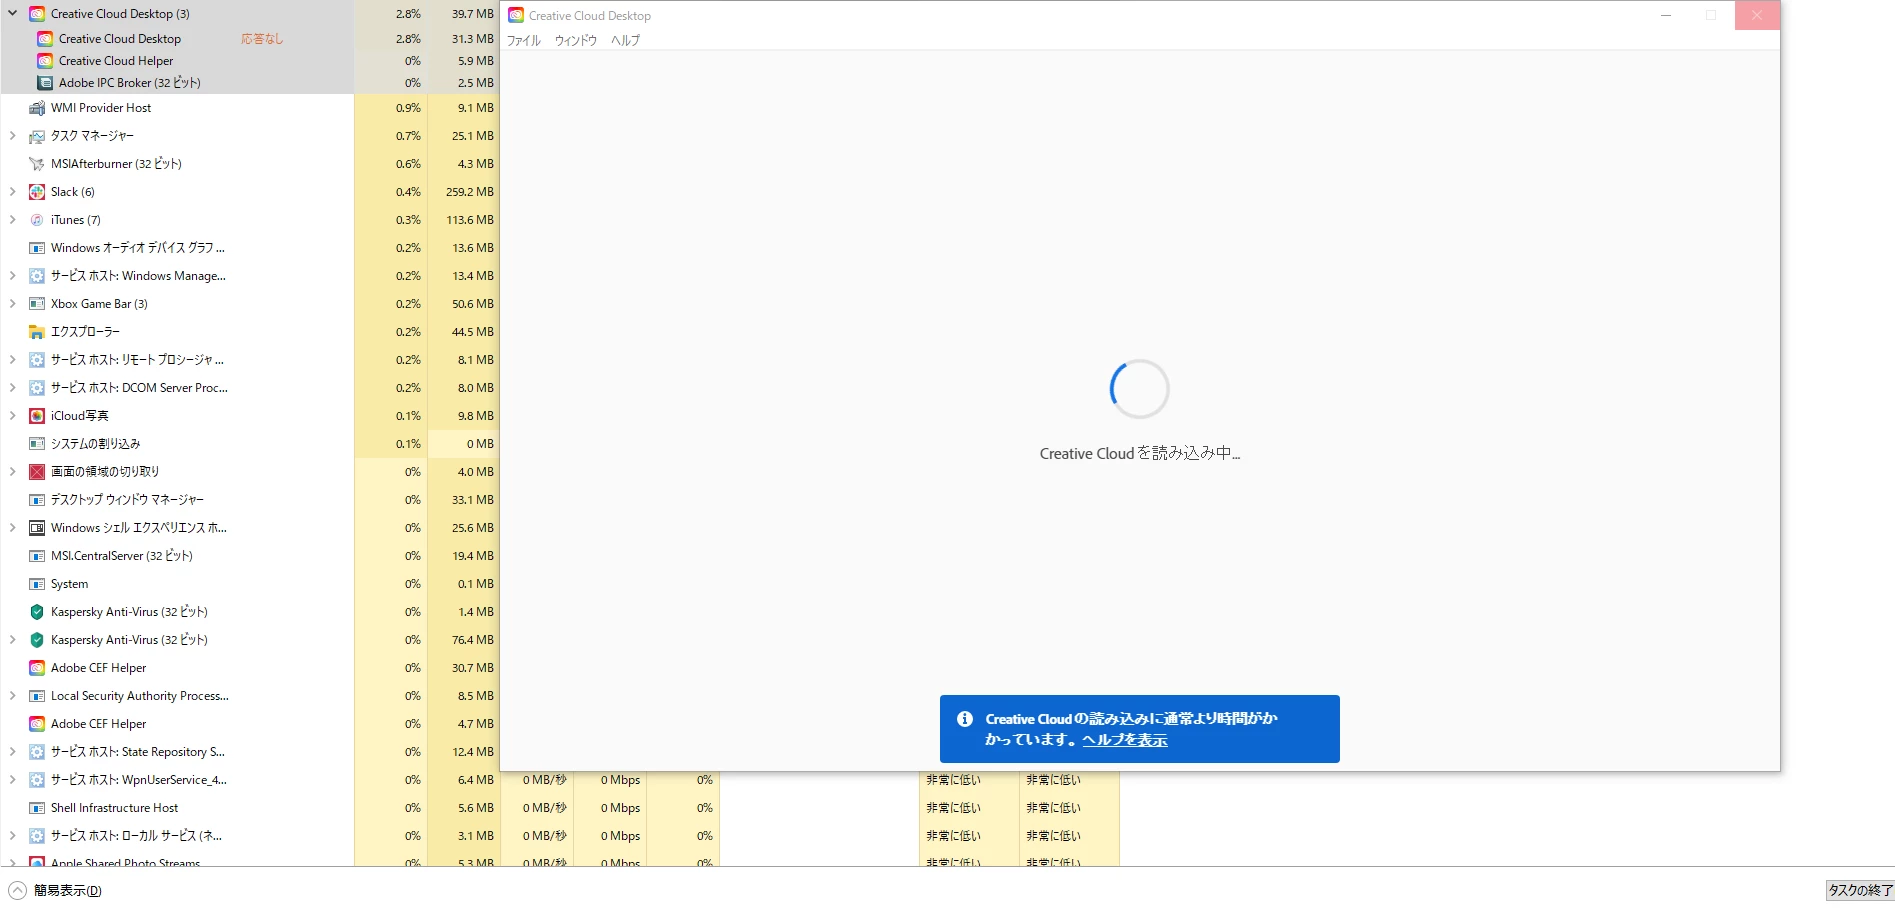Click the Creative Cloud Desktop (3) group icon
The height and width of the screenshot is (913, 1895).
(x=37, y=14)
